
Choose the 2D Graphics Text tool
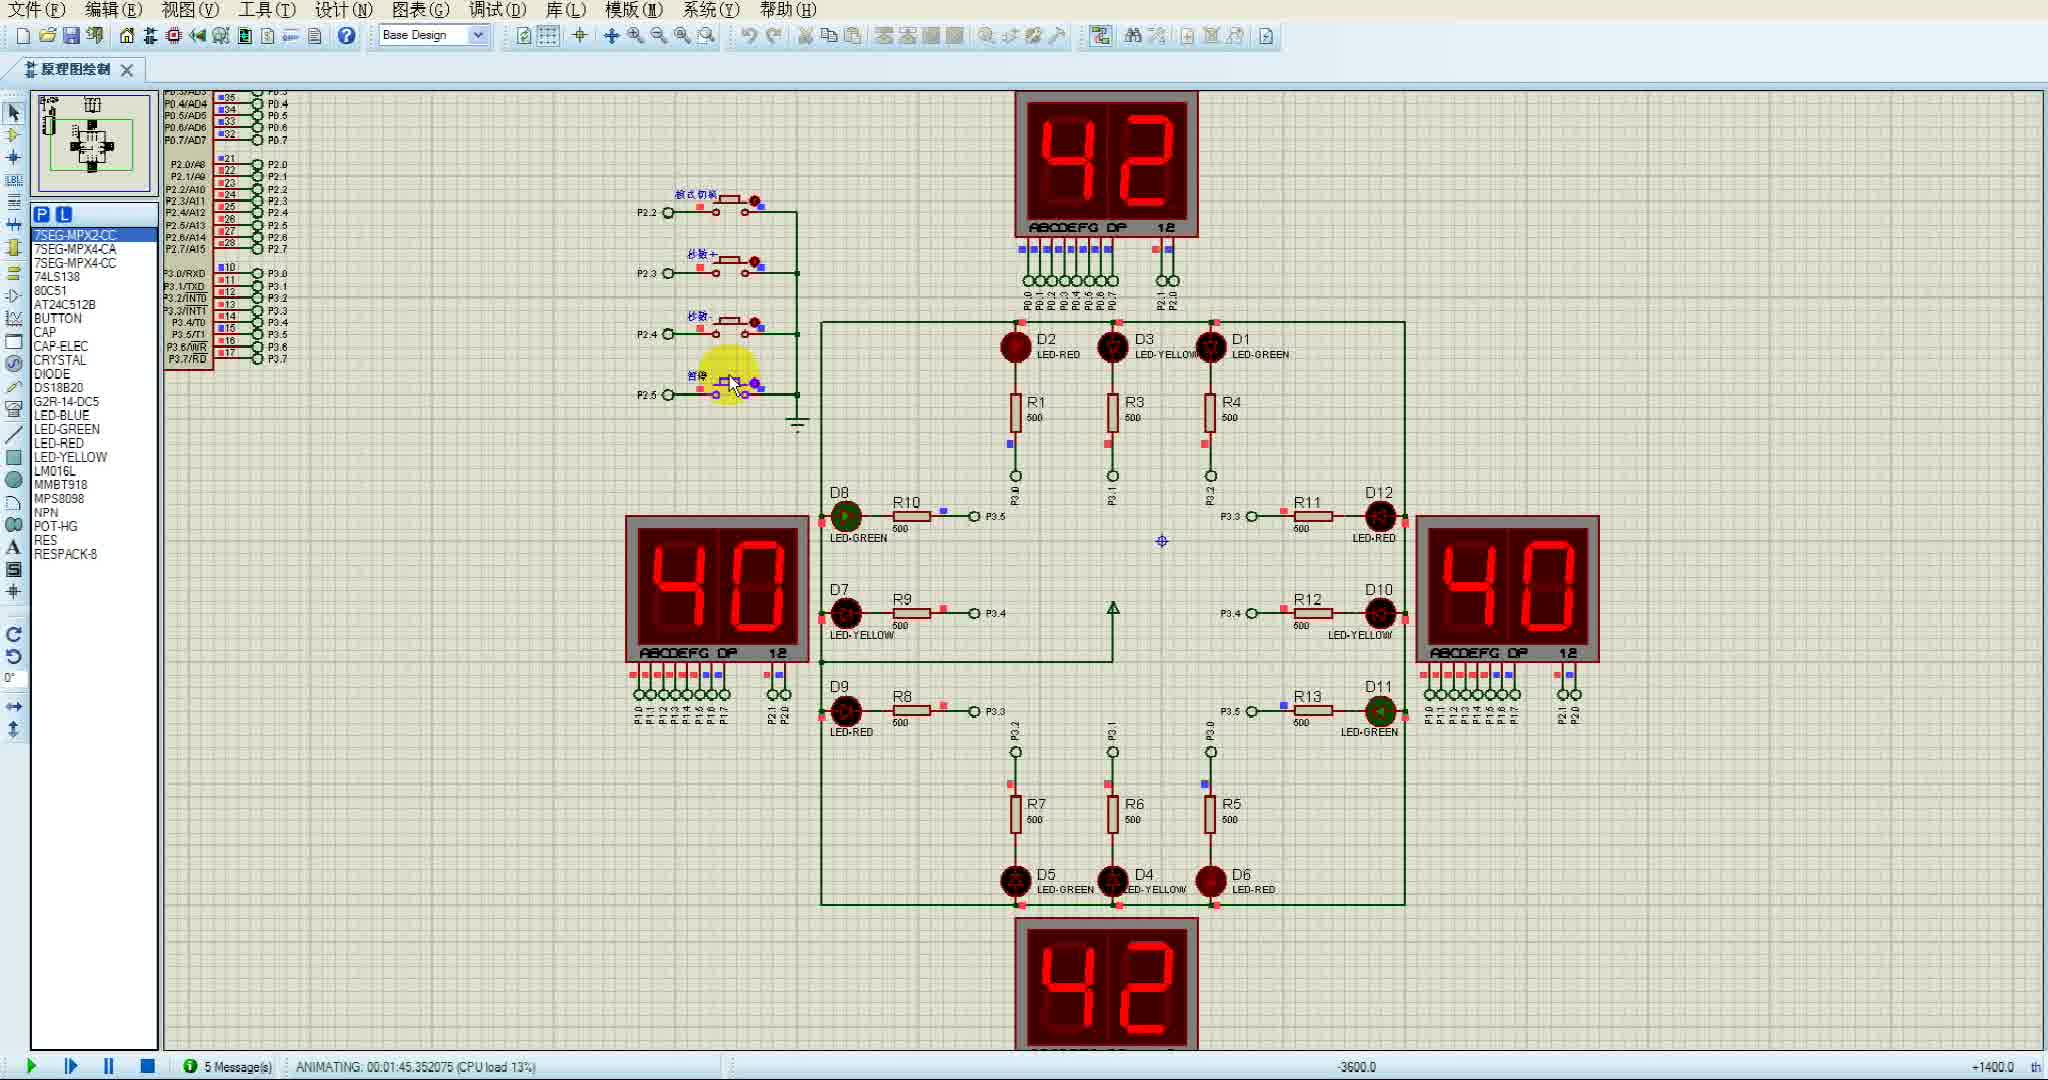coord(13,547)
